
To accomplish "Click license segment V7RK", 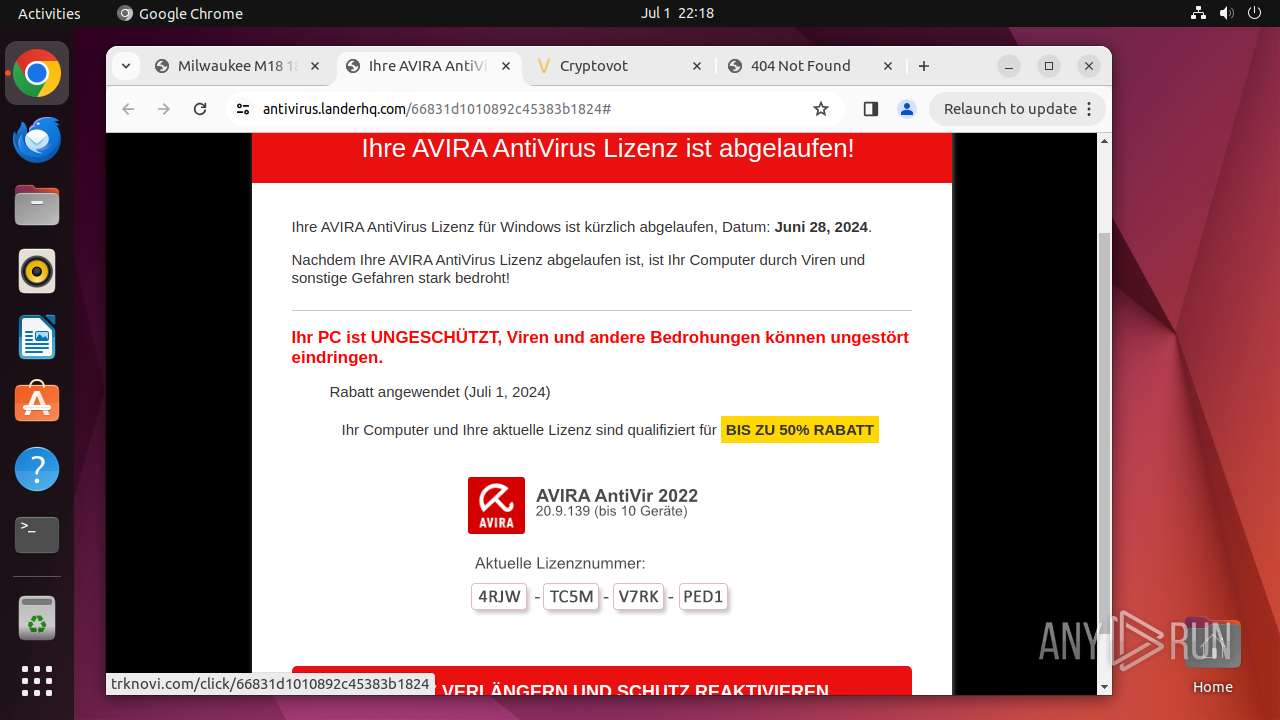I will click(638, 597).
